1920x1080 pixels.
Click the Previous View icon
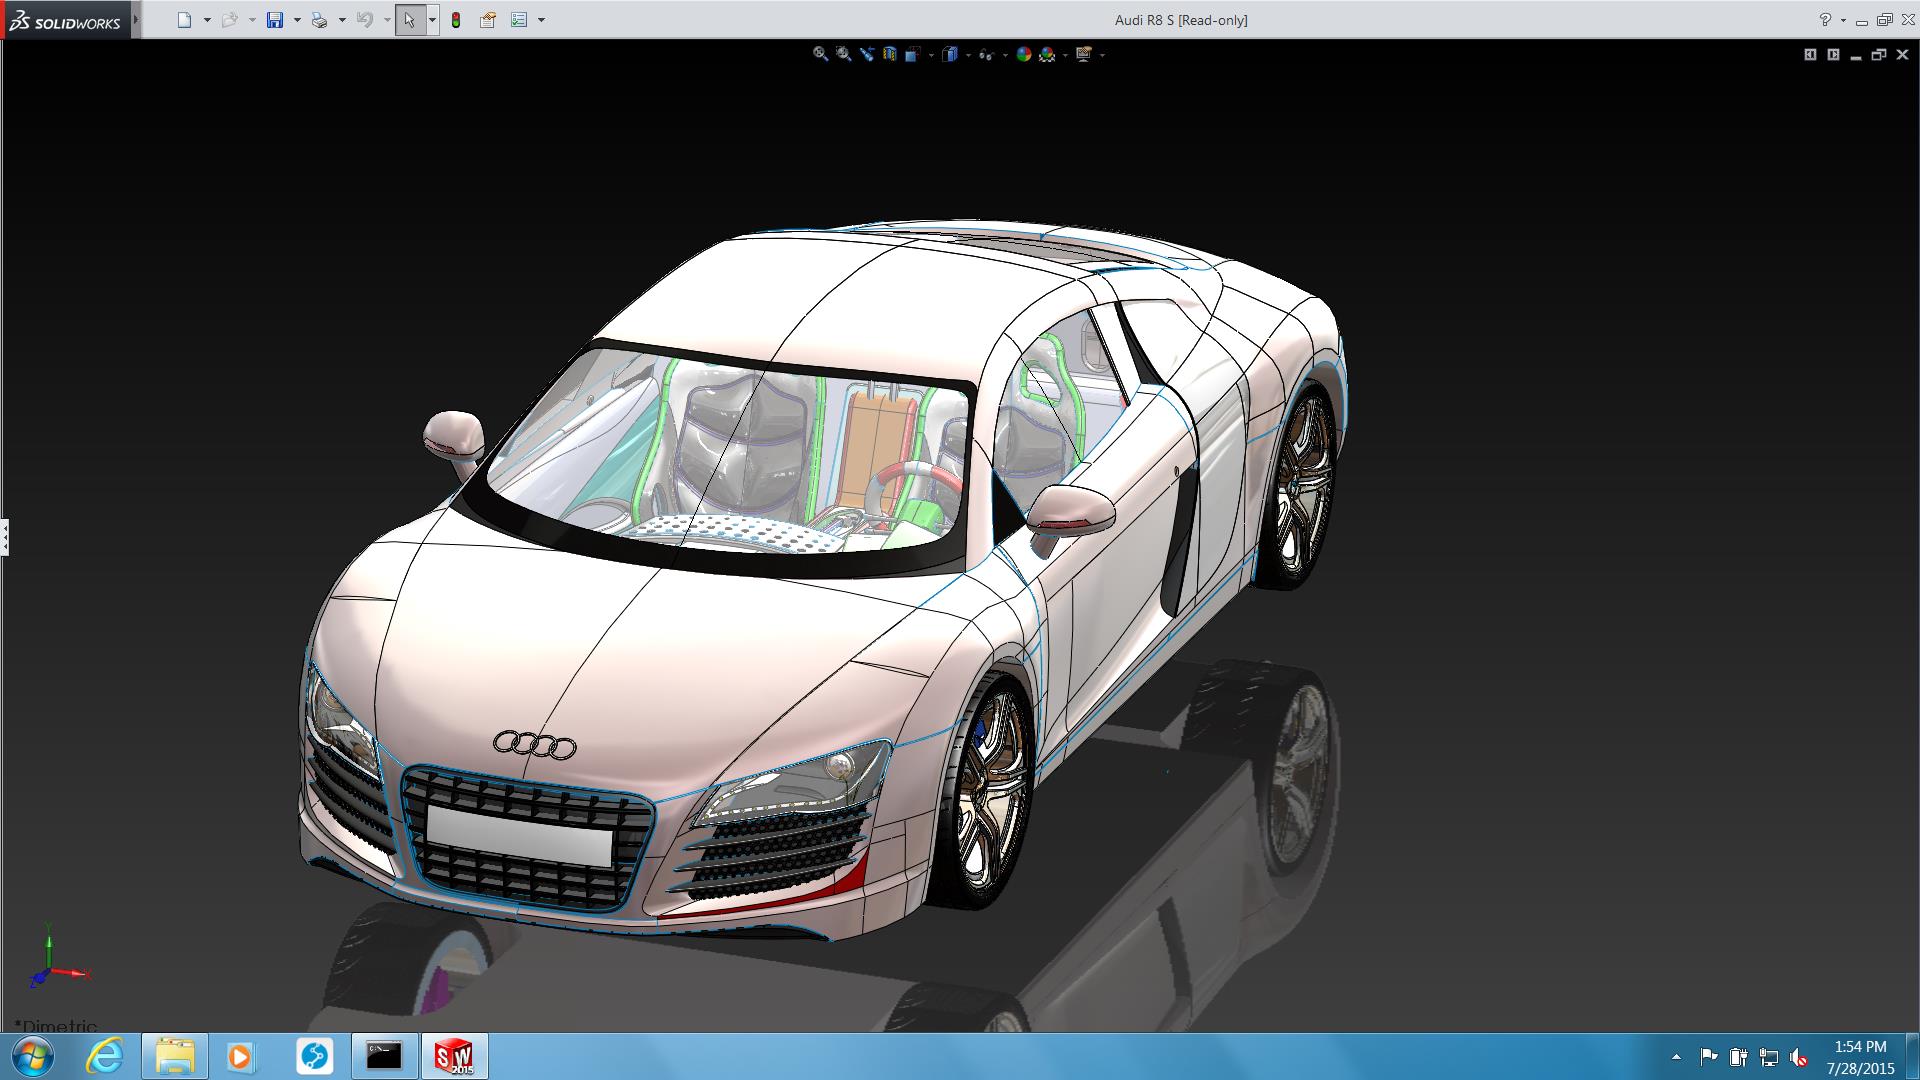tap(866, 54)
